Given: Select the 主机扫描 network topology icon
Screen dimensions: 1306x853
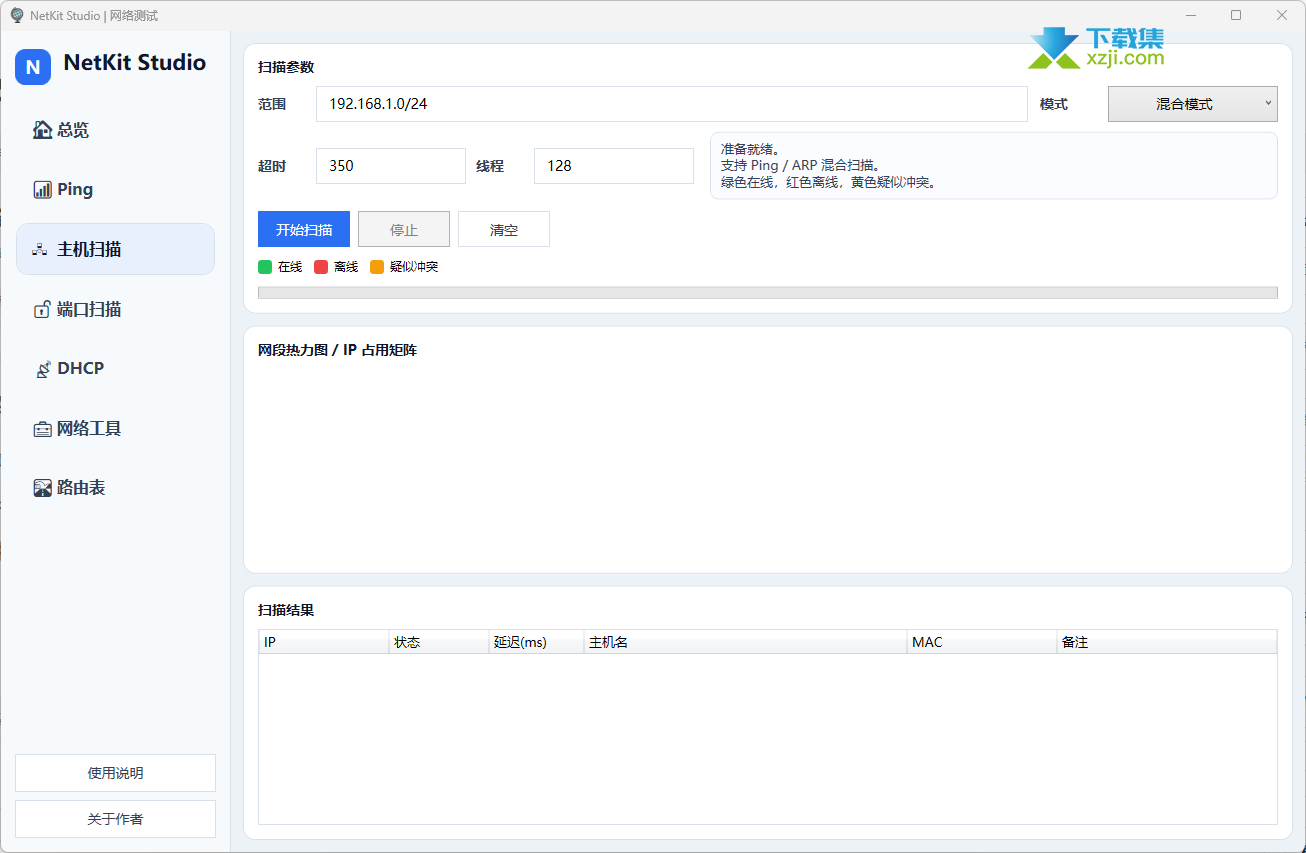Looking at the screenshot, I should 43,248.
